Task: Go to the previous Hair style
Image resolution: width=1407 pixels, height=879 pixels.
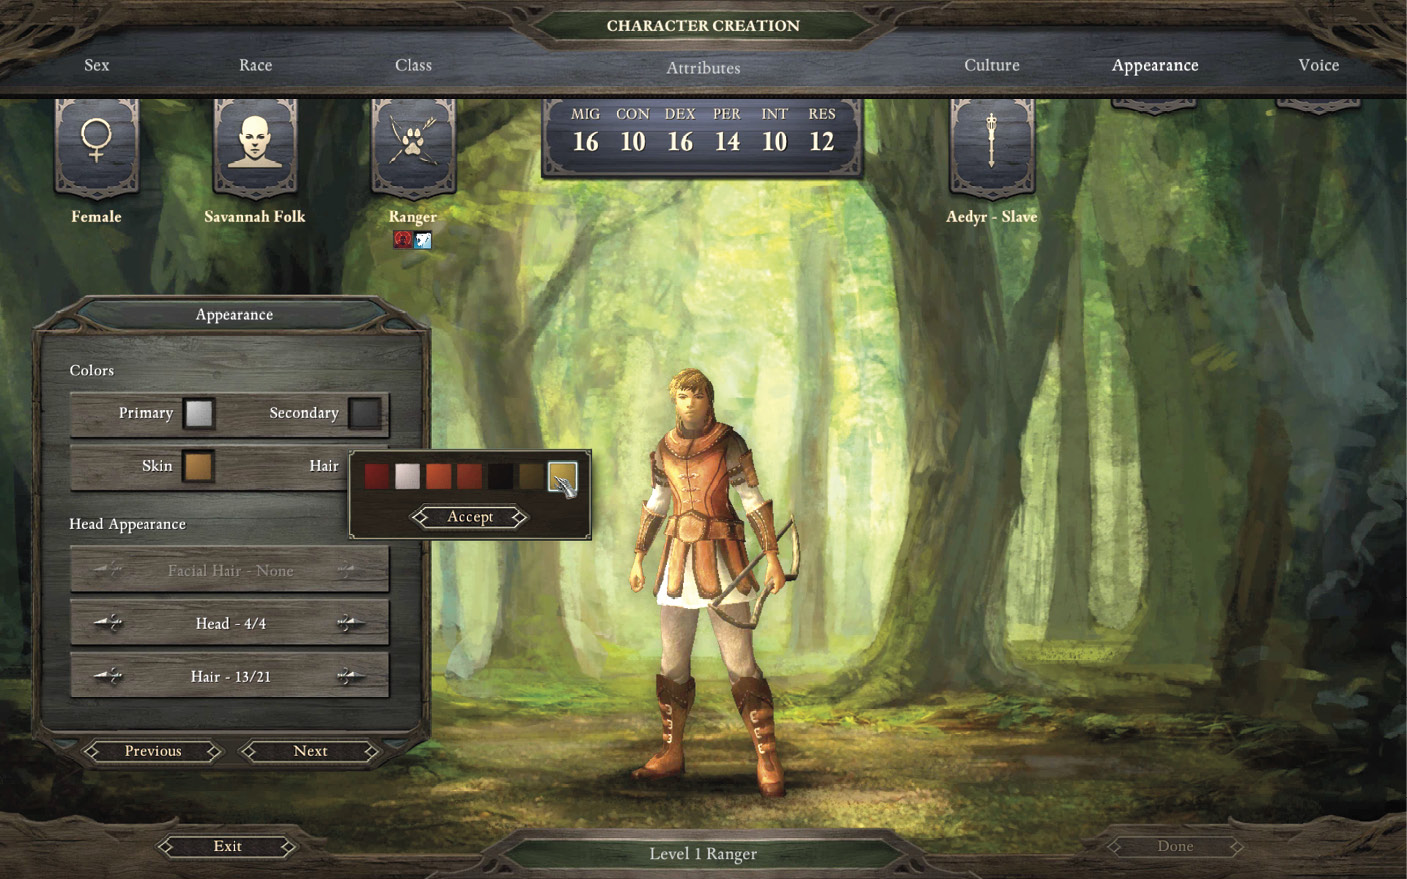Action: [108, 677]
